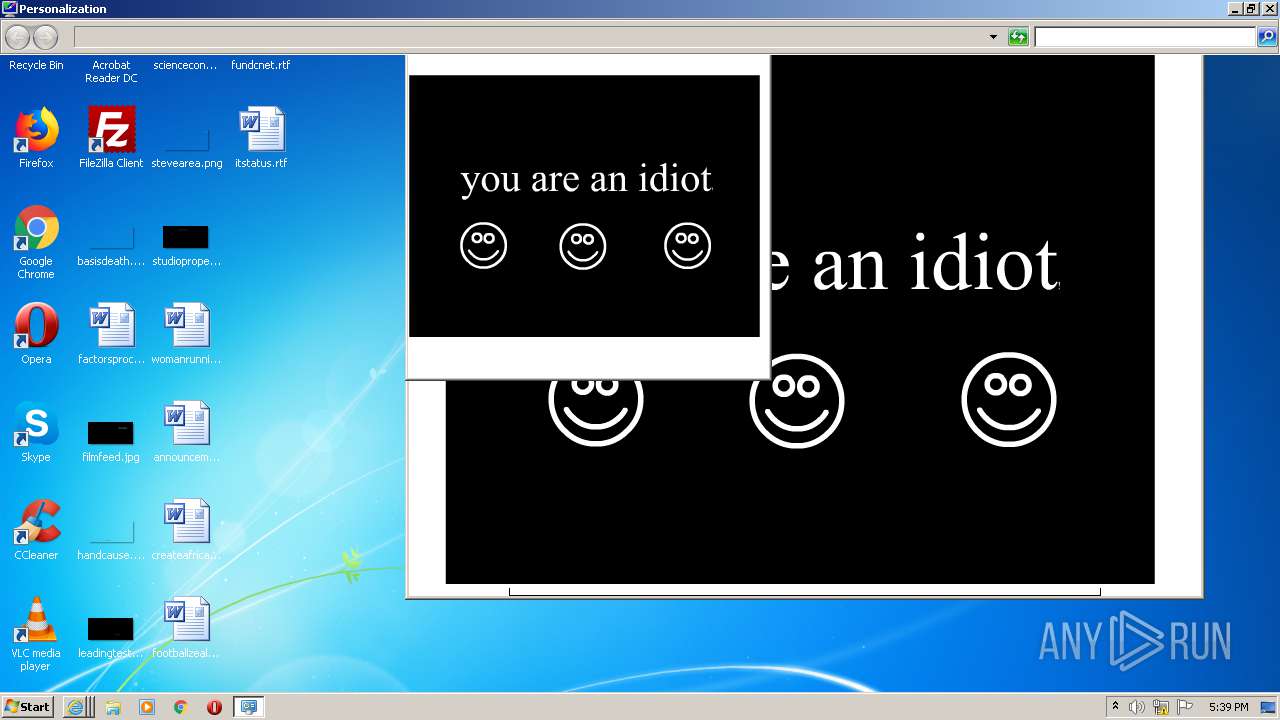The height and width of the screenshot is (720, 1280).
Task: Launch Skype from the desktop
Action: [x=36, y=431]
